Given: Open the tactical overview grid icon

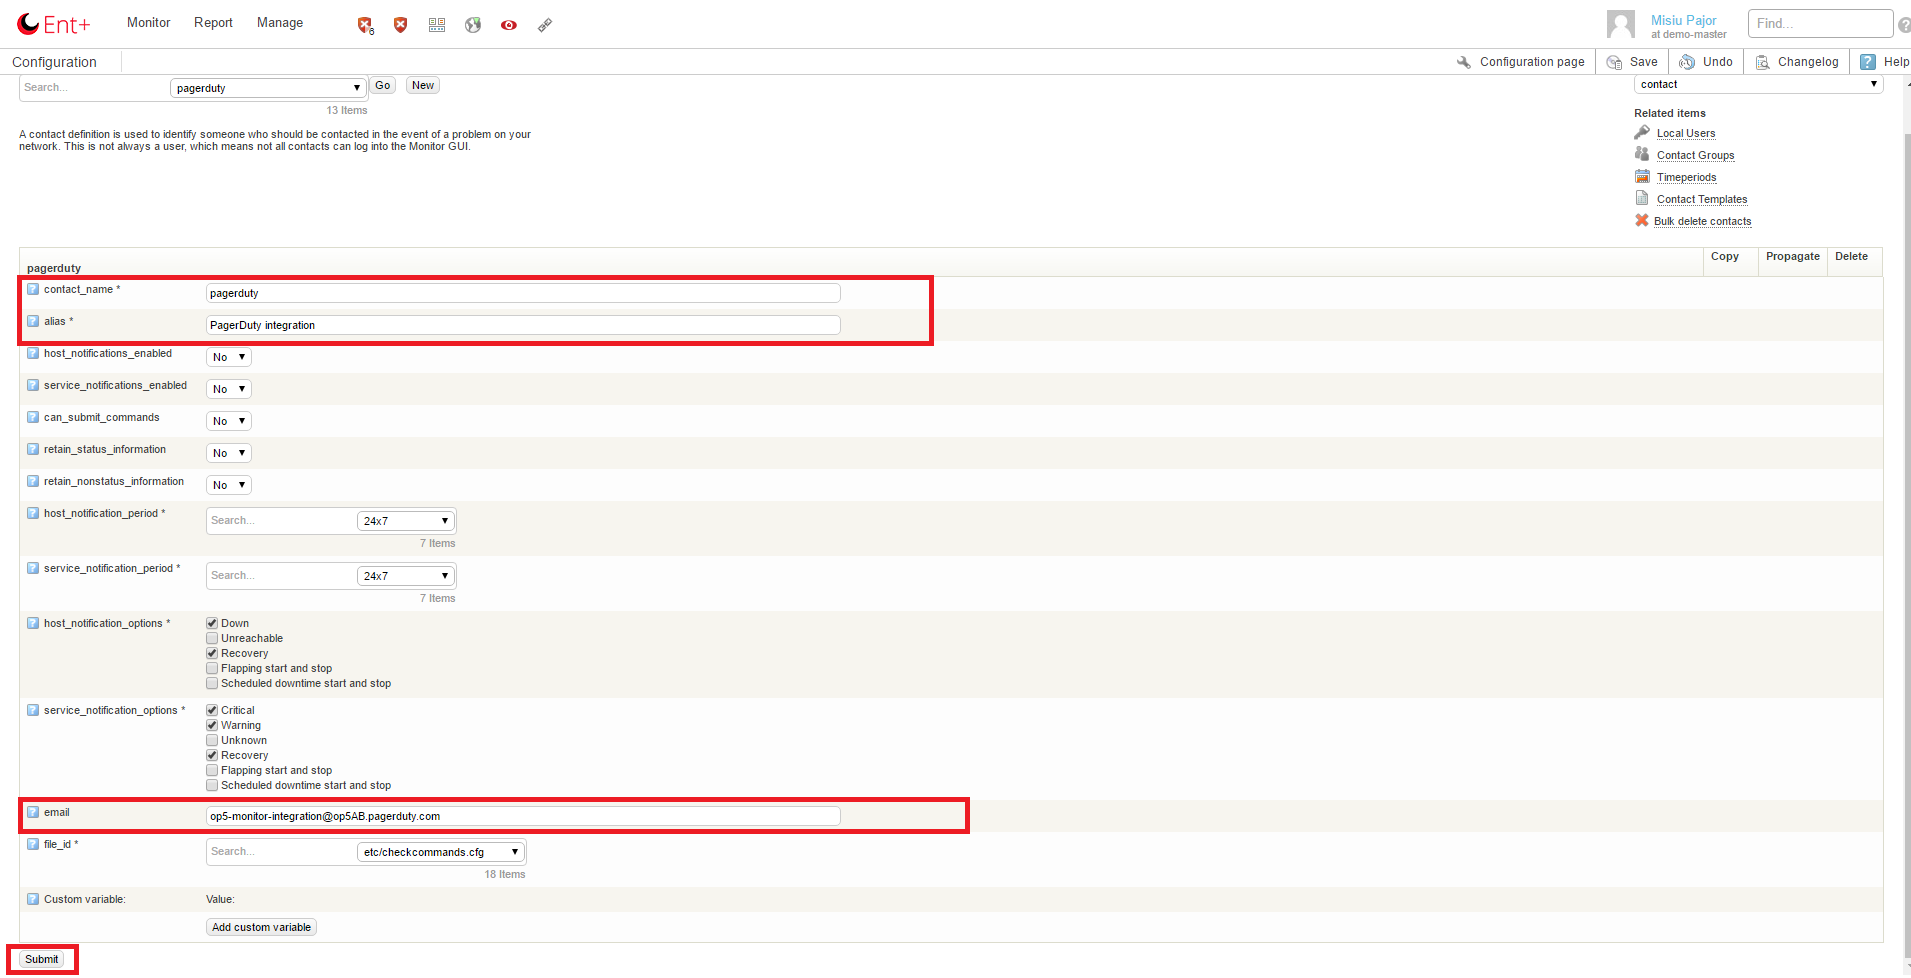Looking at the screenshot, I should point(437,25).
